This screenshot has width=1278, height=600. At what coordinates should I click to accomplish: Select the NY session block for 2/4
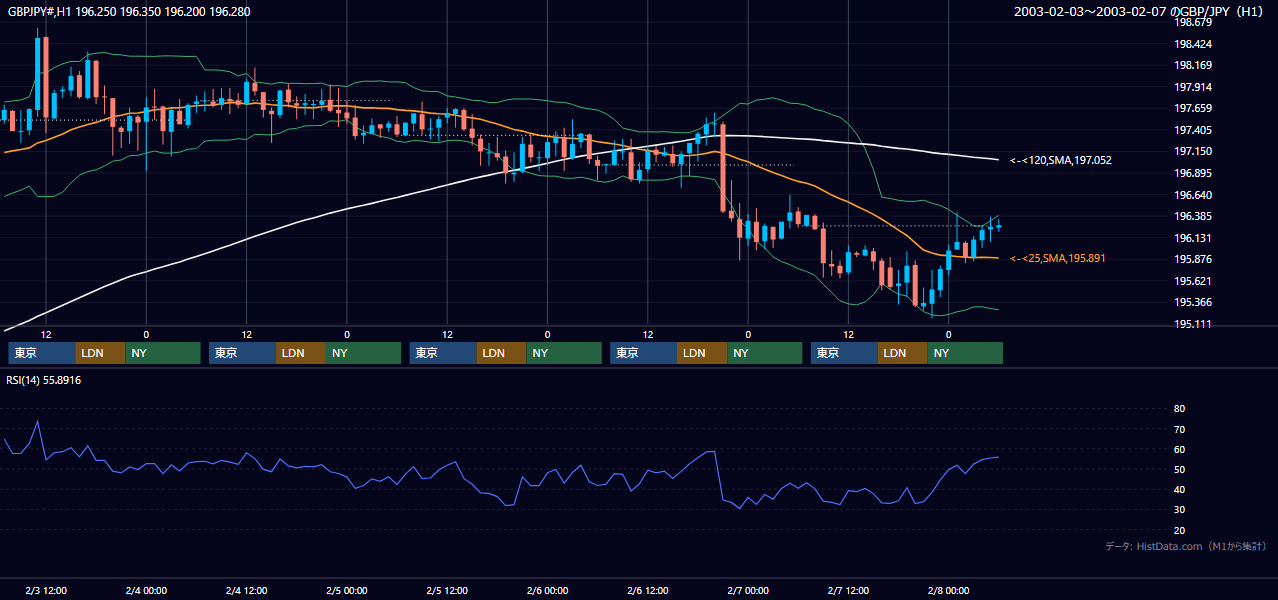tap(364, 353)
